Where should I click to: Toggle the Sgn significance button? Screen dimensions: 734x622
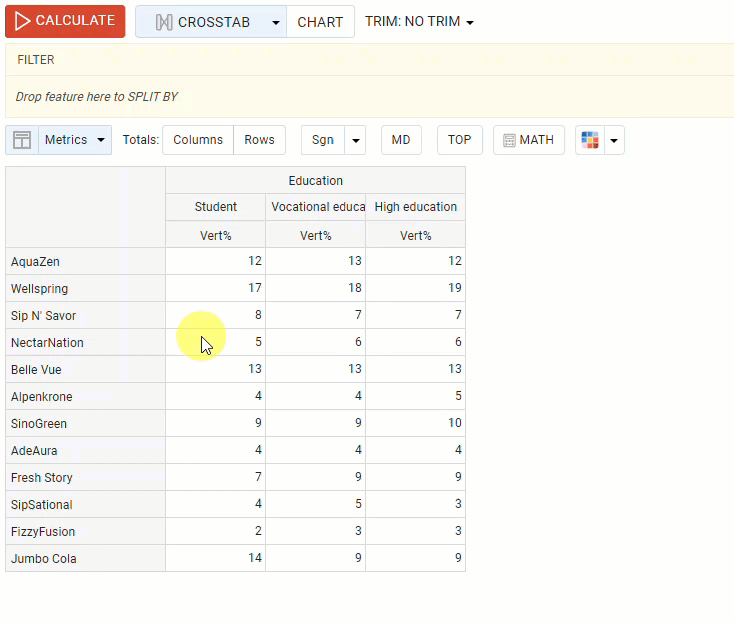(x=322, y=140)
